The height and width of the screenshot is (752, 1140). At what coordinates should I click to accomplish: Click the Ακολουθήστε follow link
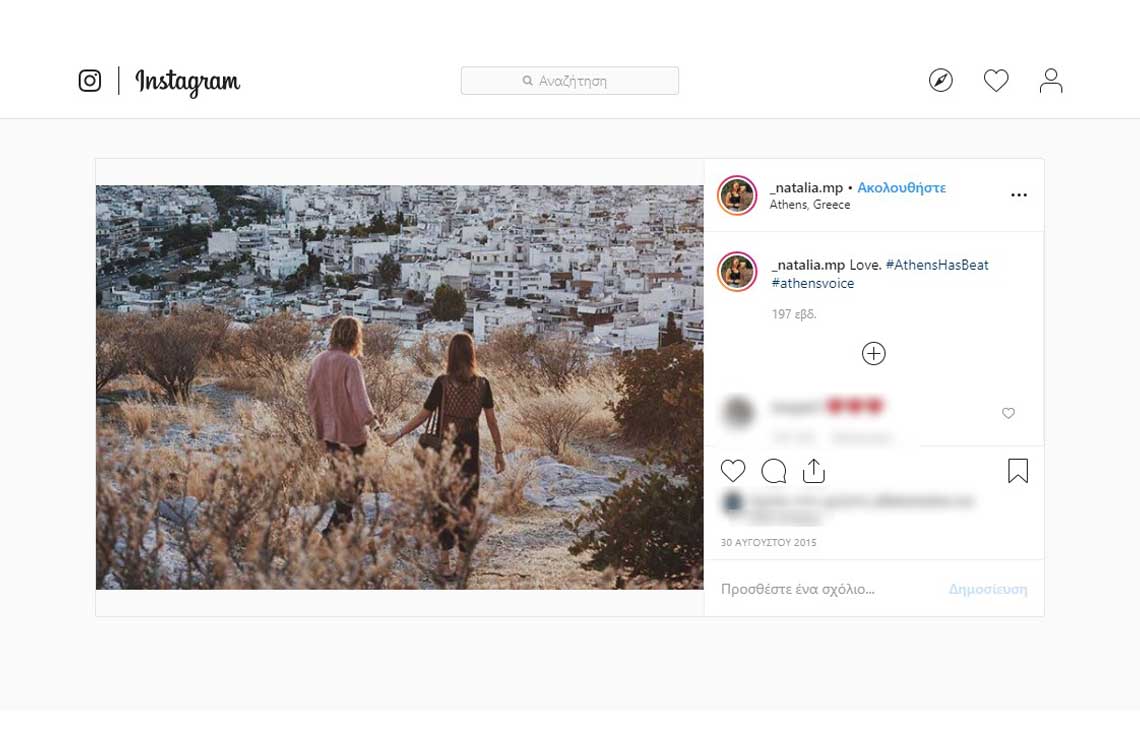(901, 188)
